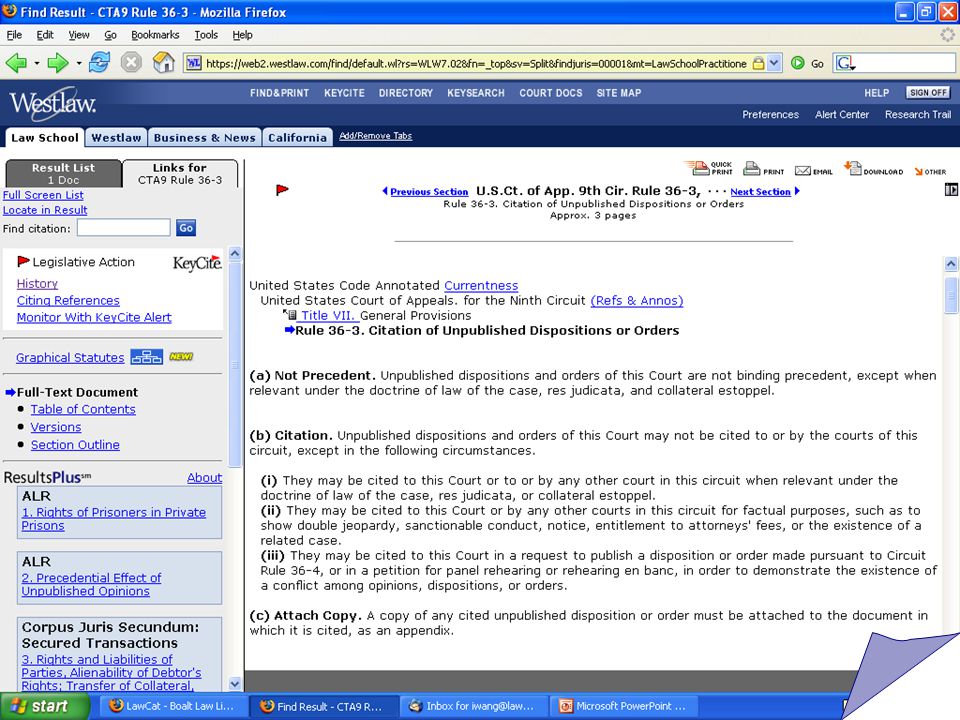This screenshot has width=960, height=720.
Task: Open the History KeyCite link
Action: click(x=37, y=283)
